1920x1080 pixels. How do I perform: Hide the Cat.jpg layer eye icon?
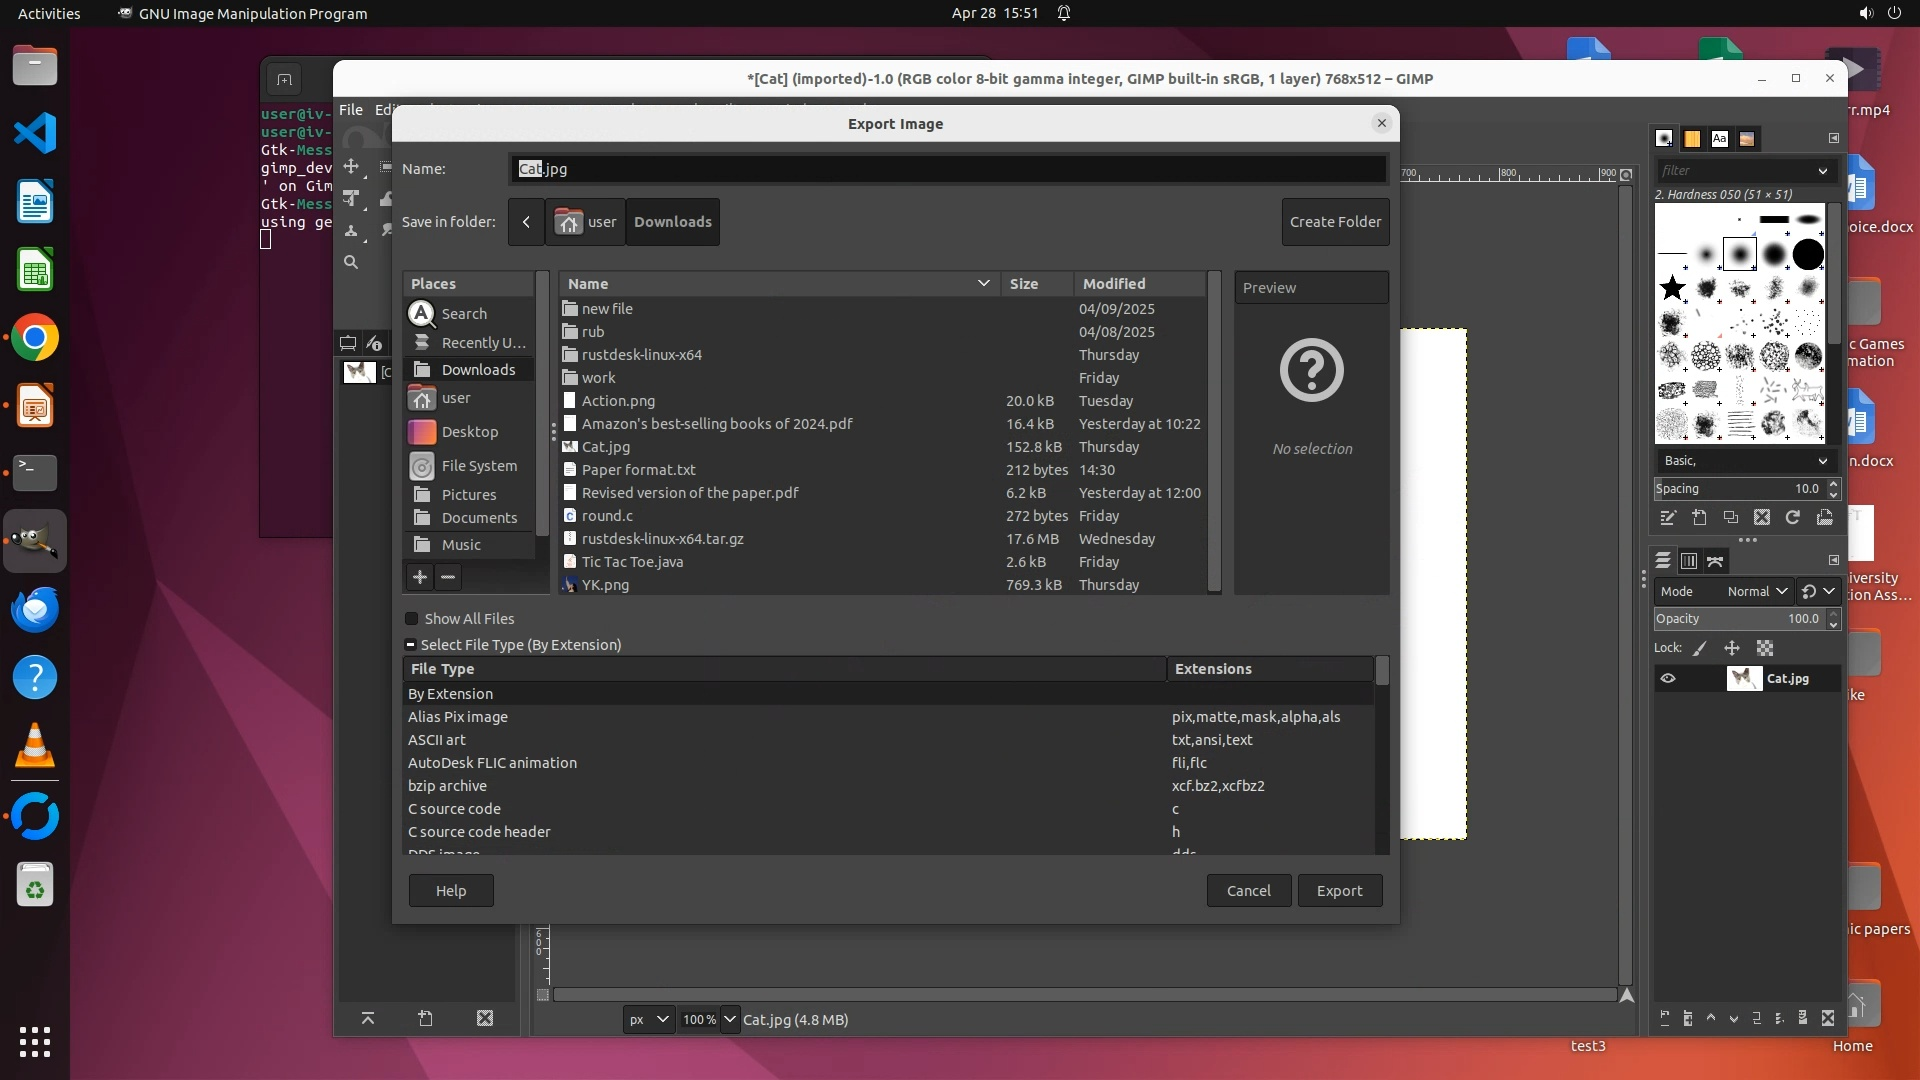coord(1668,679)
